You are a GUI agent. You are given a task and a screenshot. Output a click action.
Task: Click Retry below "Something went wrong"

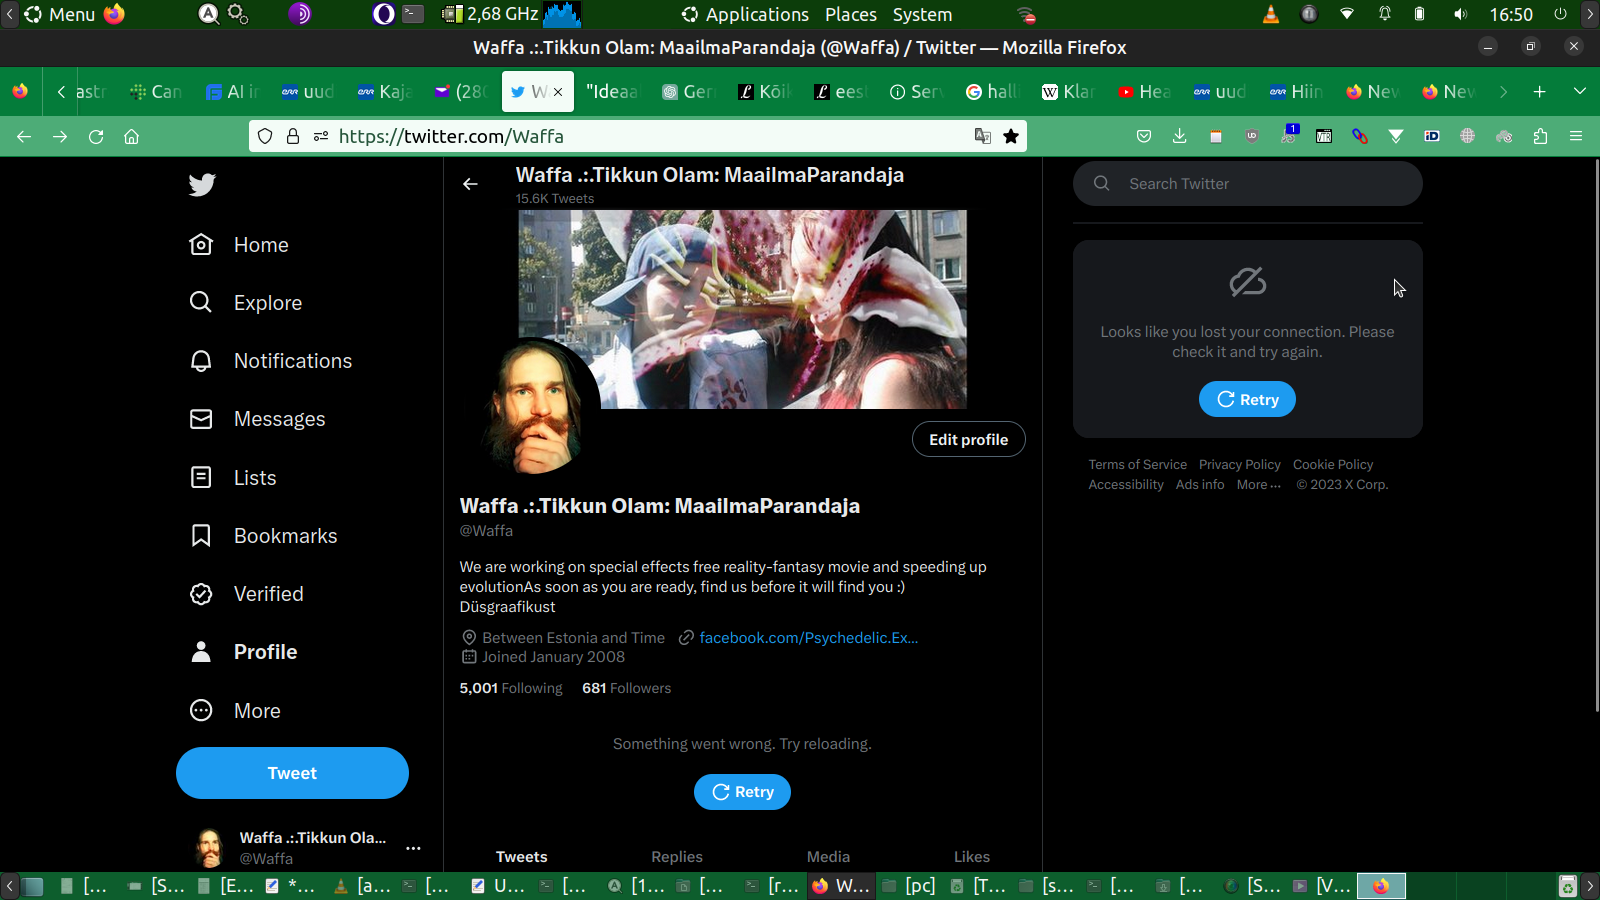(742, 792)
